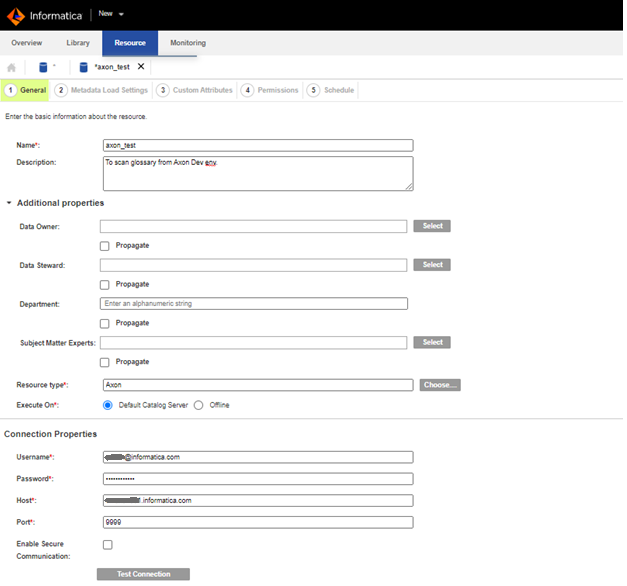Grab the Description textarea resize handle

409,186
